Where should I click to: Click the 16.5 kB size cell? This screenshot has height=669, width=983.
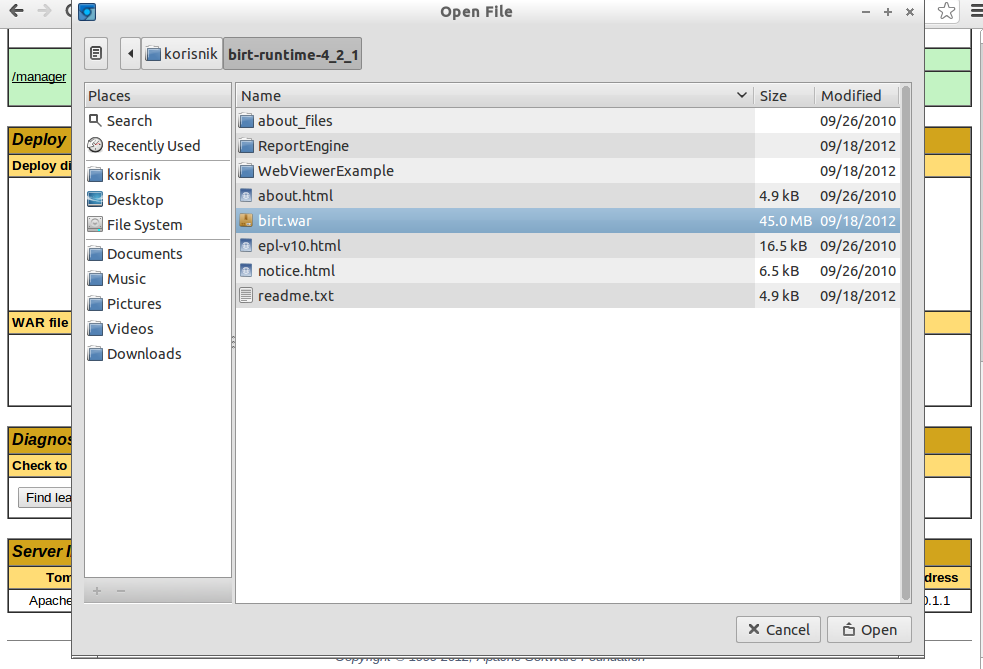coord(783,246)
